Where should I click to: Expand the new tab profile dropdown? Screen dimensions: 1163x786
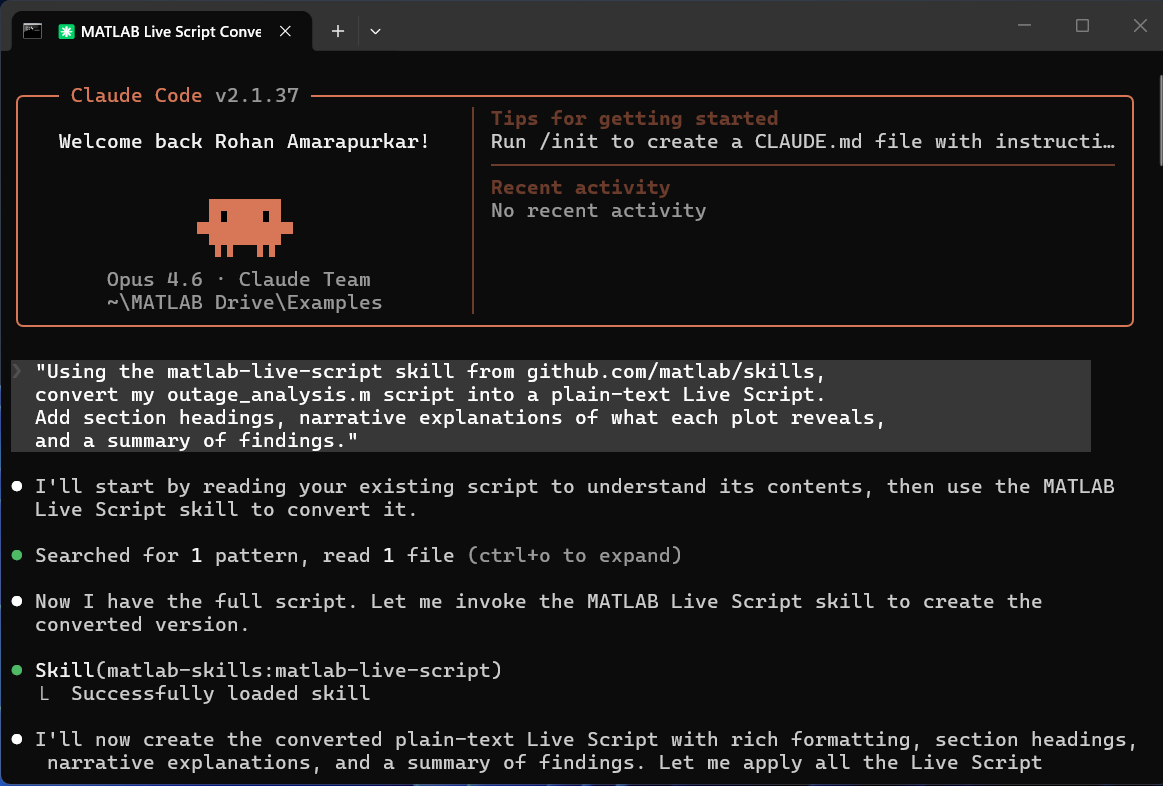coord(376,31)
